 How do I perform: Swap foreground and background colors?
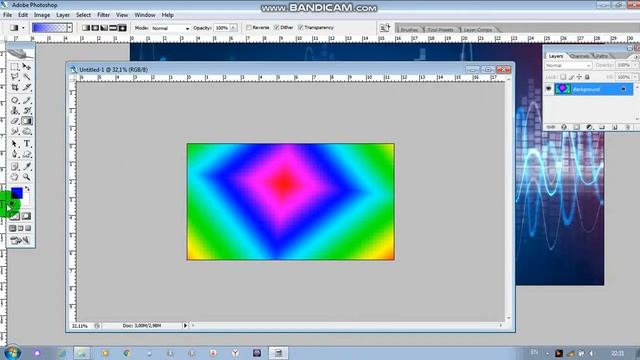point(27,189)
